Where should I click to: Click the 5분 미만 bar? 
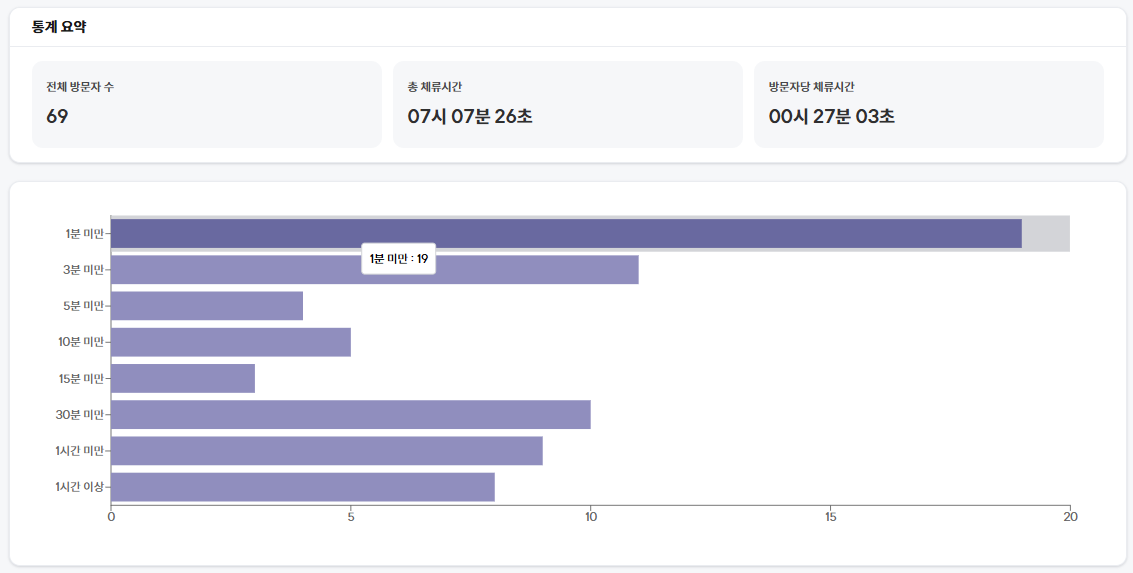206,306
